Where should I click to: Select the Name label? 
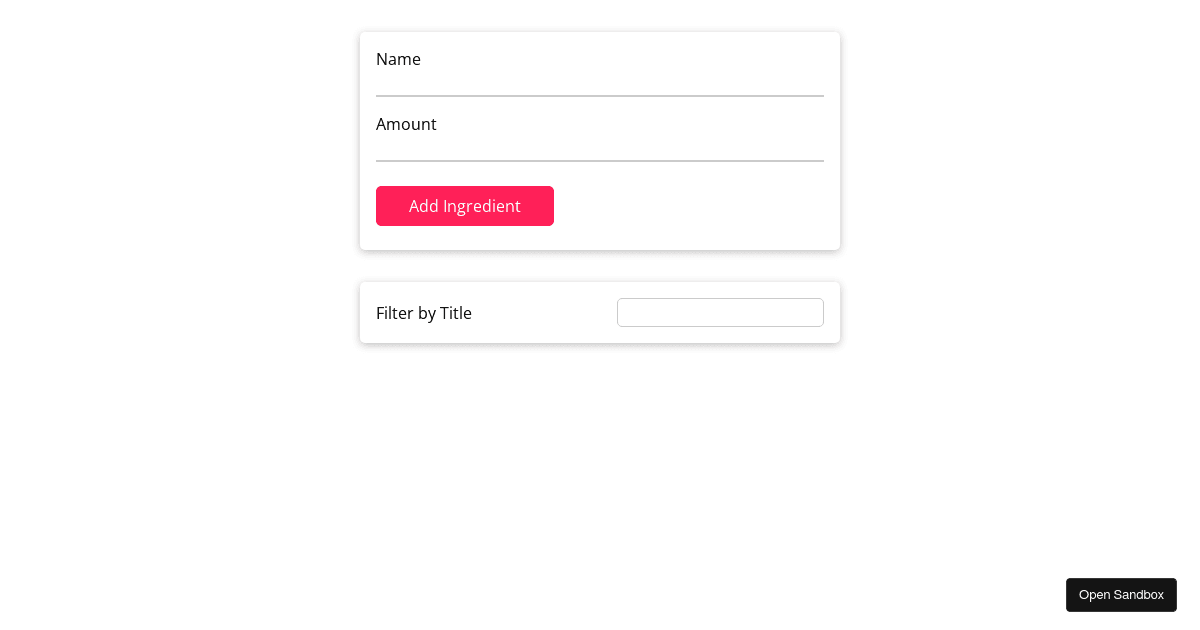pos(398,59)
